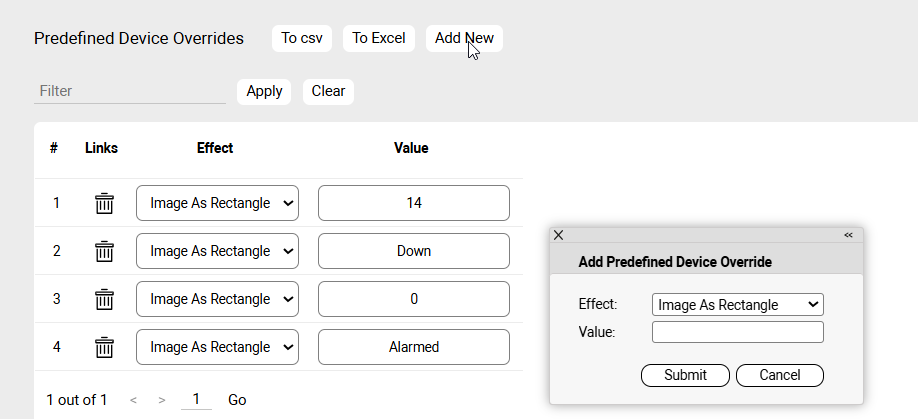
Task: Click the trash icon in row 4
Action: pos(104,348)
